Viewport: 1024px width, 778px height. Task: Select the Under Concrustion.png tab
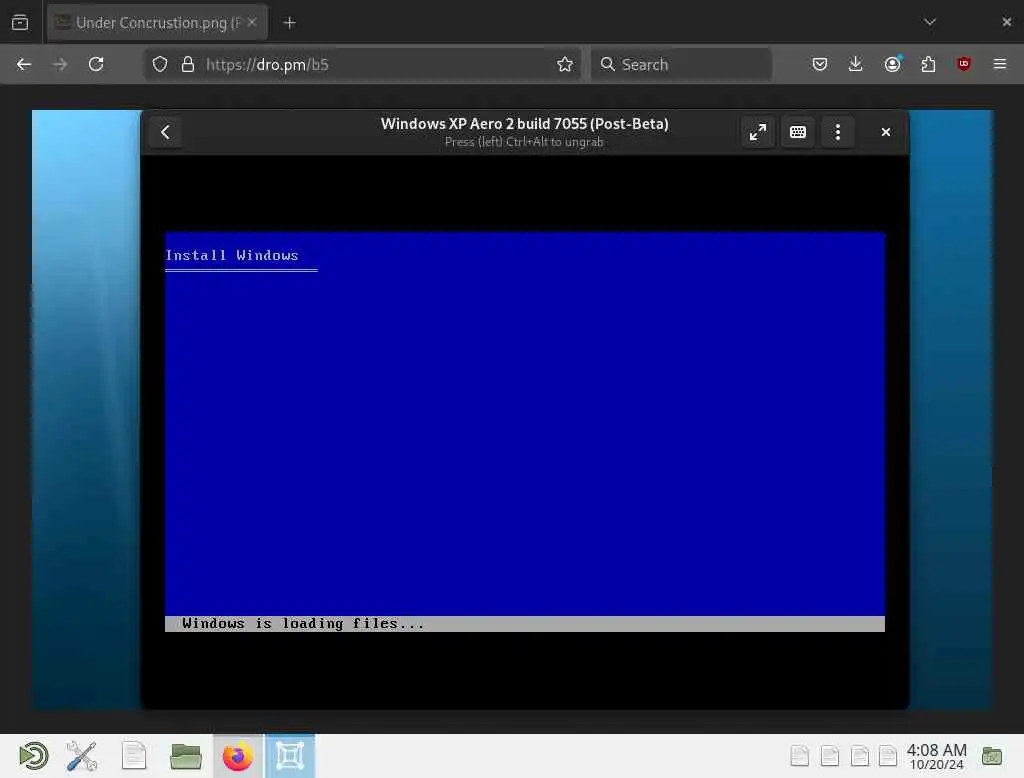[x=157, y=23]
